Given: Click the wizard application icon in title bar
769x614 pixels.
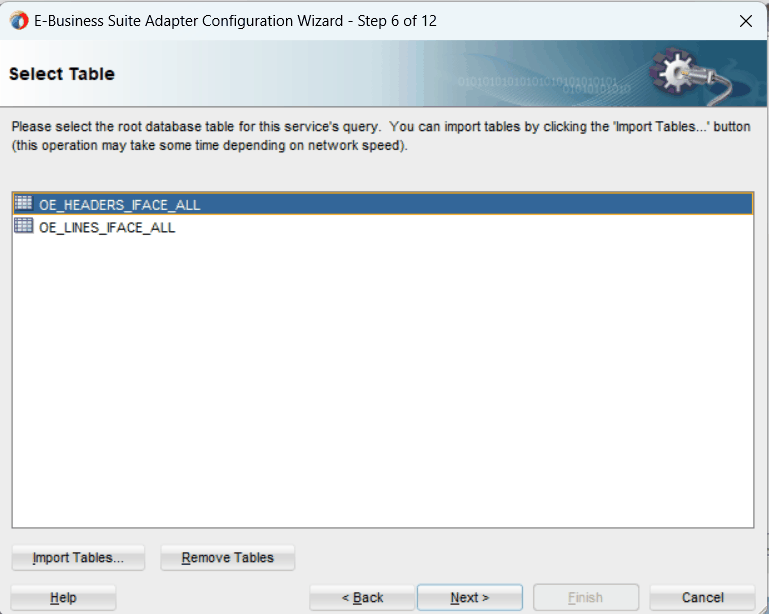Looking at the screenshot, I should 19,21.
